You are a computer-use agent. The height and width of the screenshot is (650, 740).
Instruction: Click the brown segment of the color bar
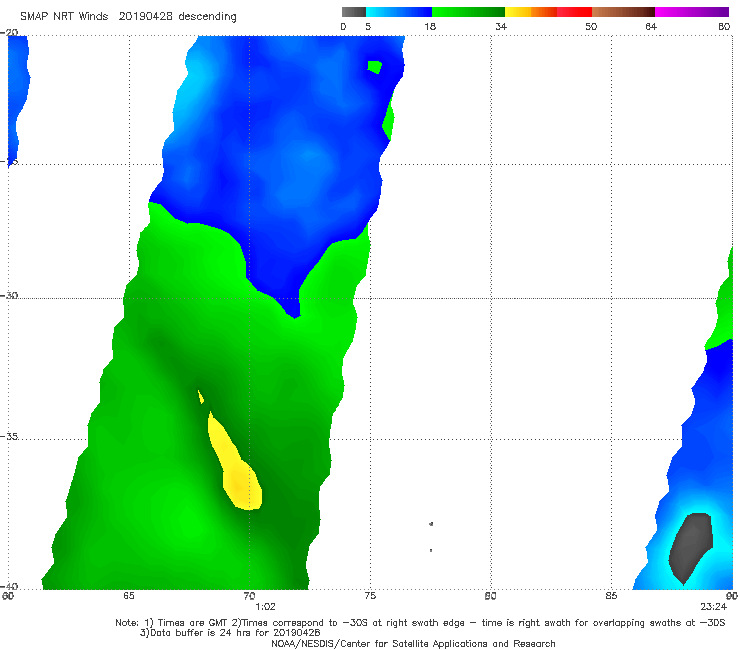tap(623, 12)
